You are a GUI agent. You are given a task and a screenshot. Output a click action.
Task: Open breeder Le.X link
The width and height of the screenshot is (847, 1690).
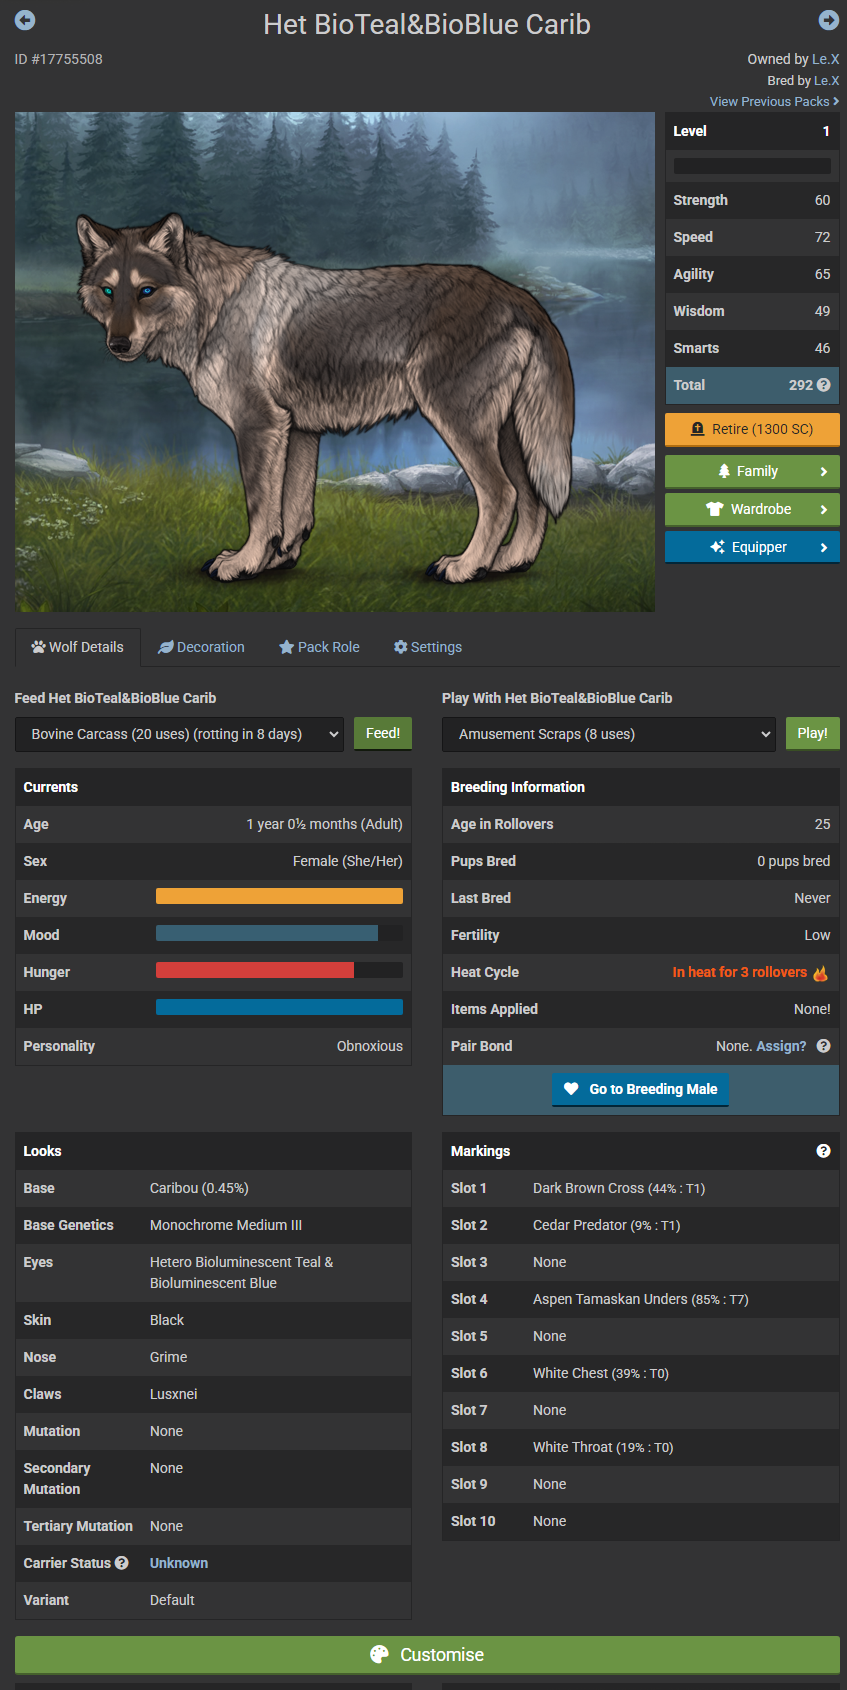827,80
